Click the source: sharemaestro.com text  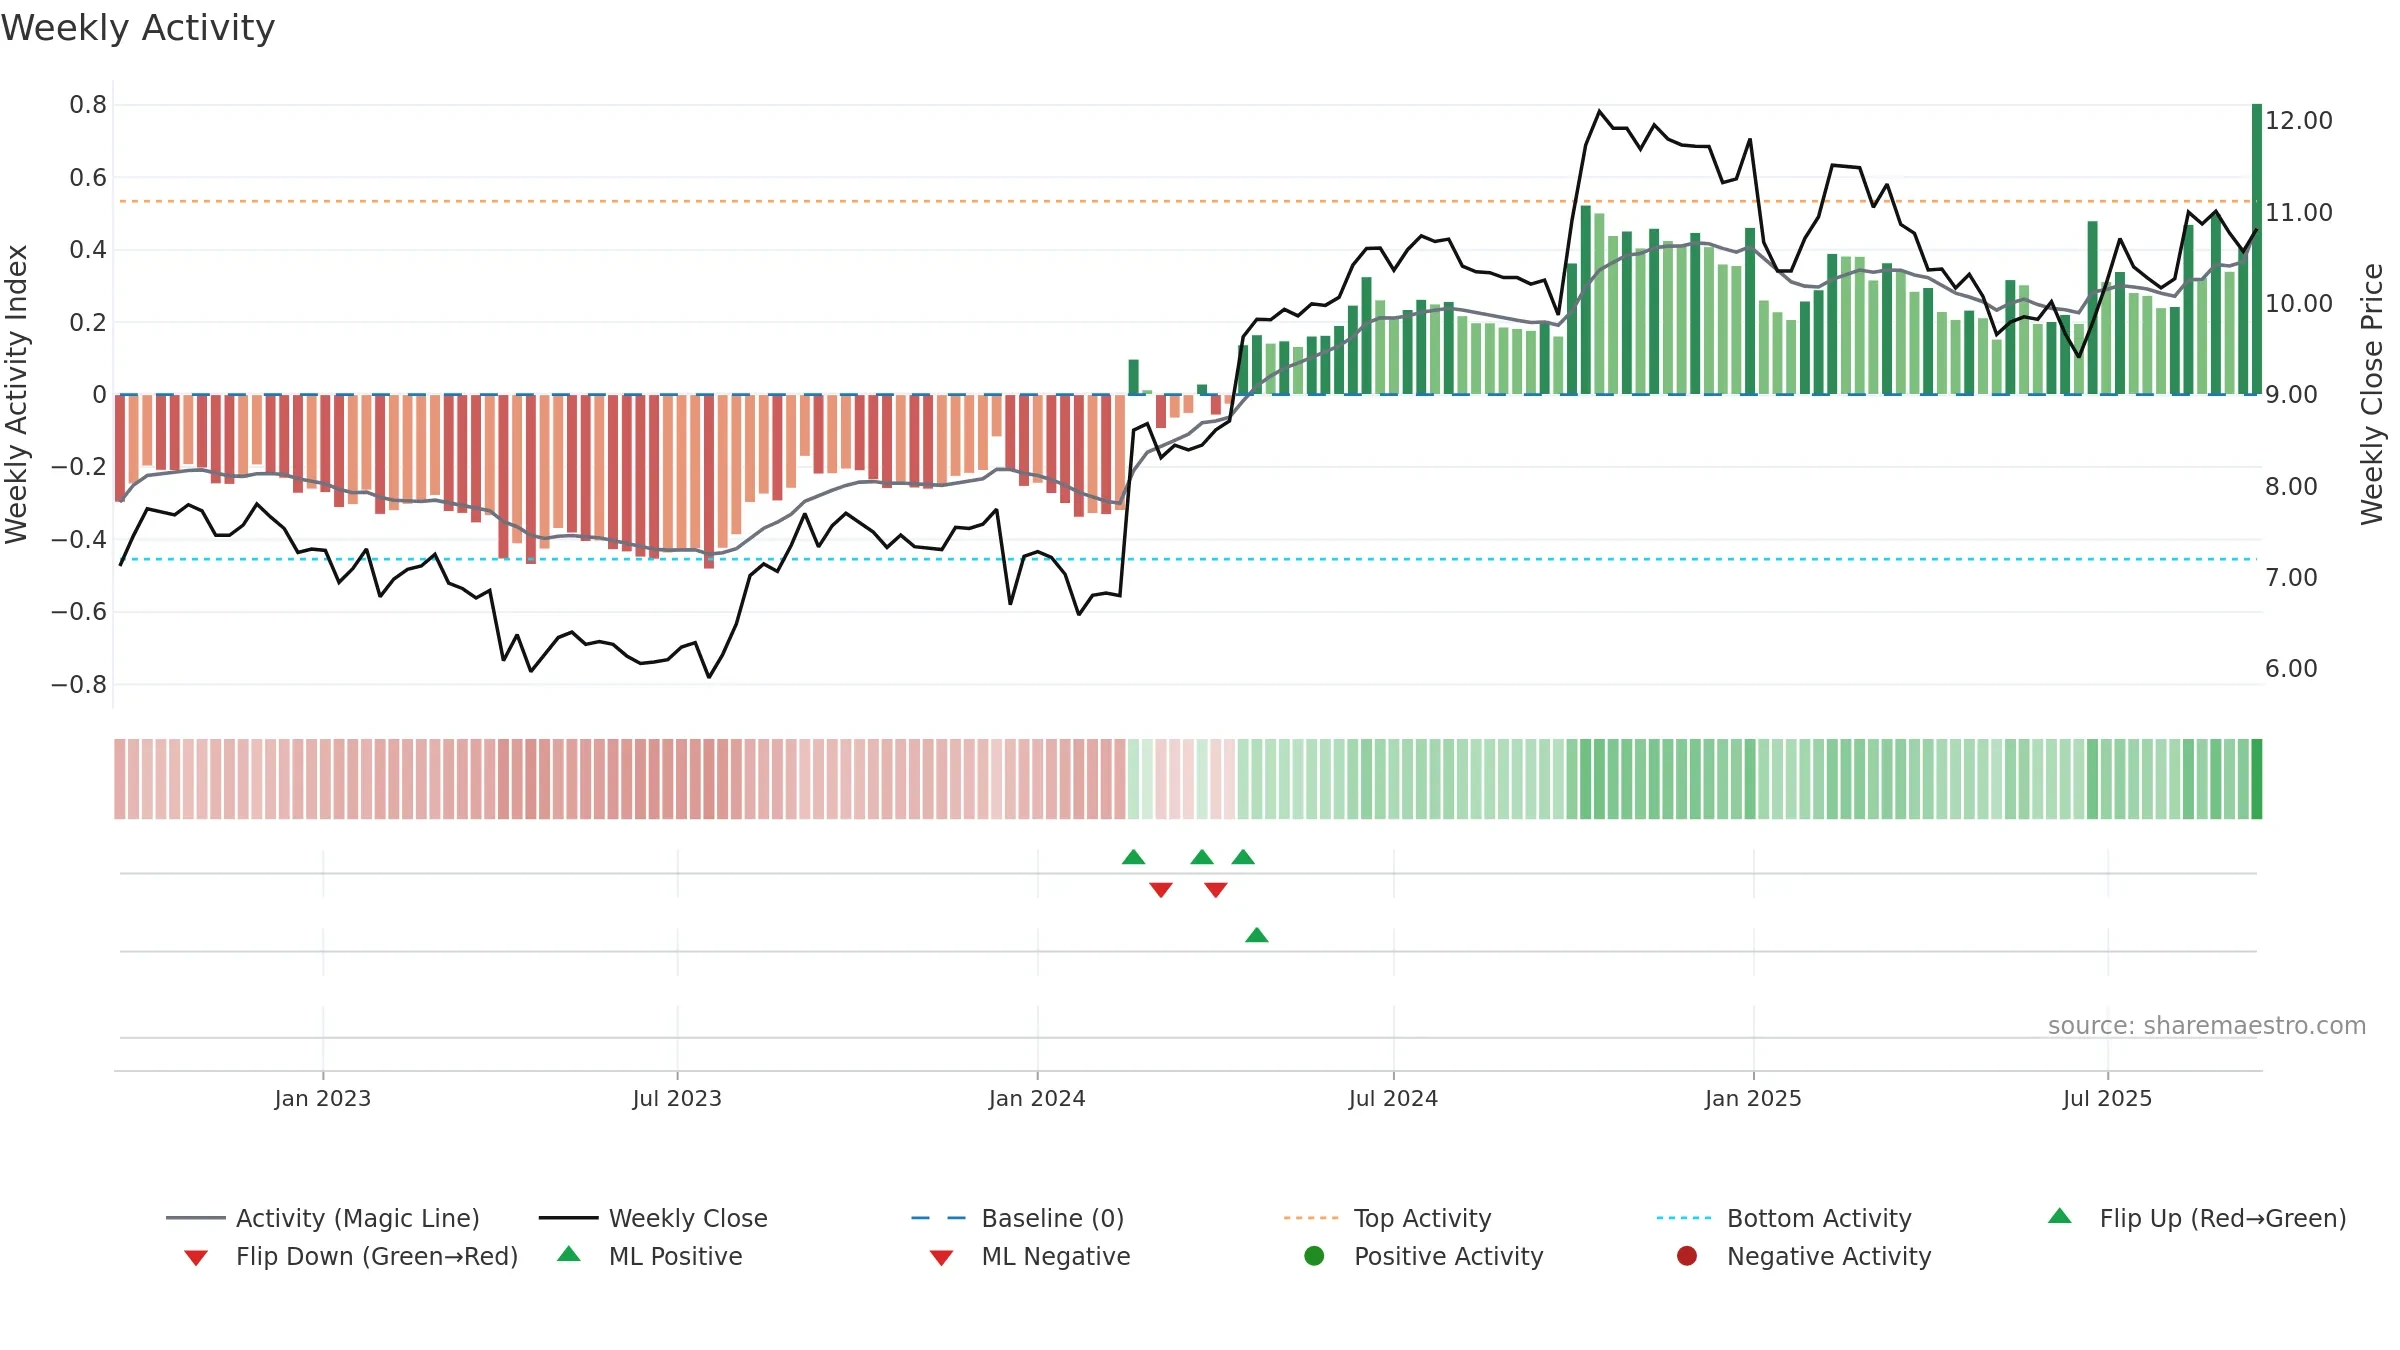[2207, 1026]
